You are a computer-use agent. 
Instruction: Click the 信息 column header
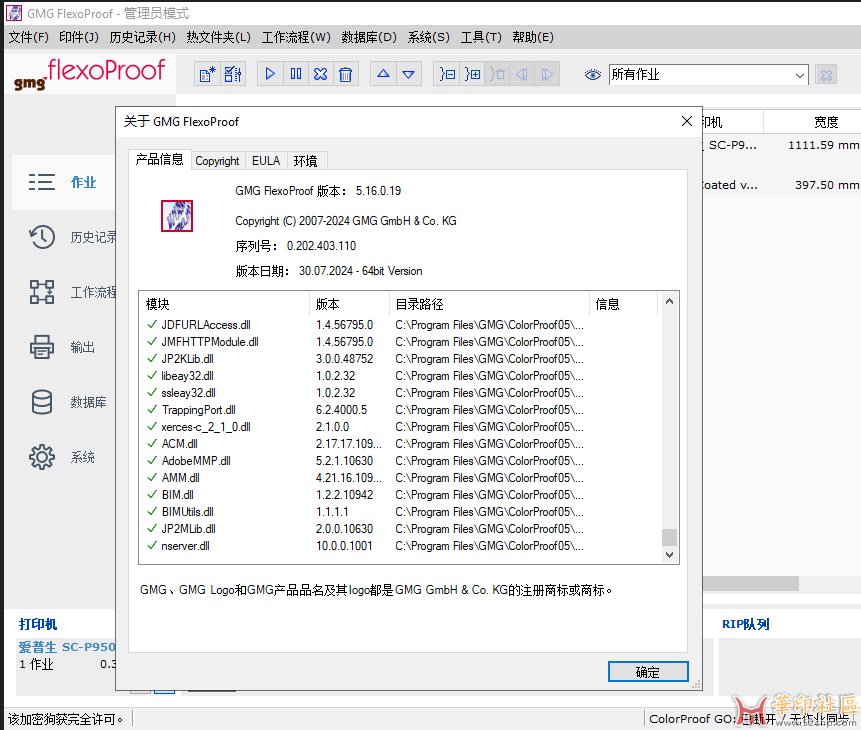click(x=623, y=304)
